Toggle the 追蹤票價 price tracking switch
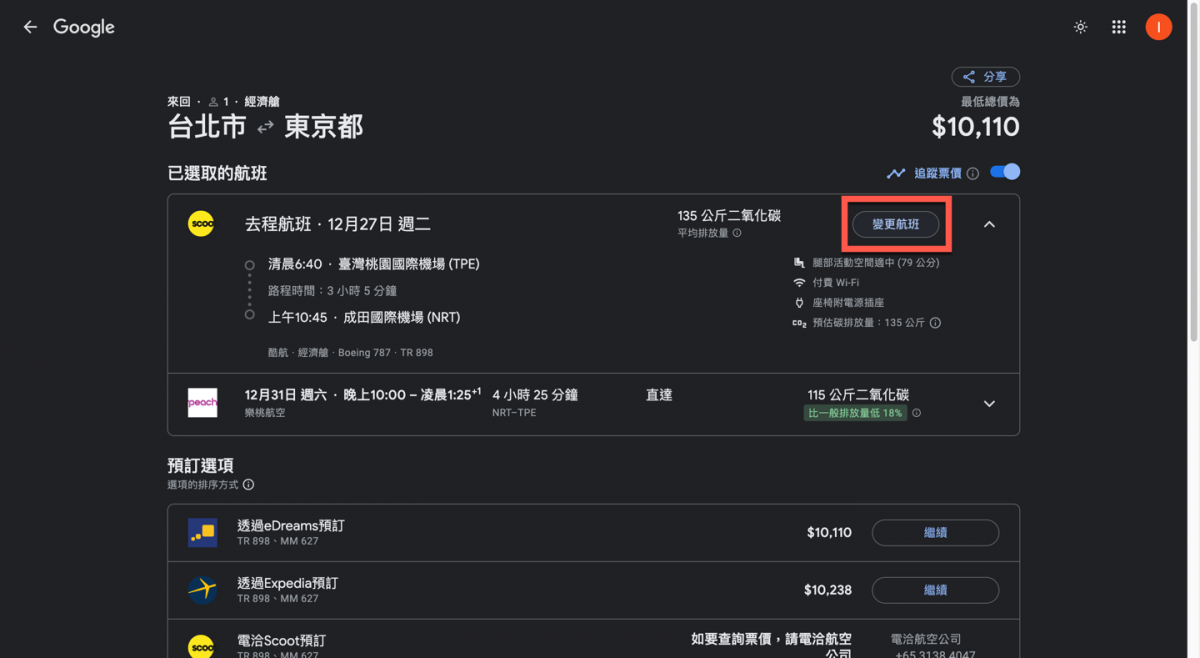The image size is (1200, 658). click(x=1005, y=173)
